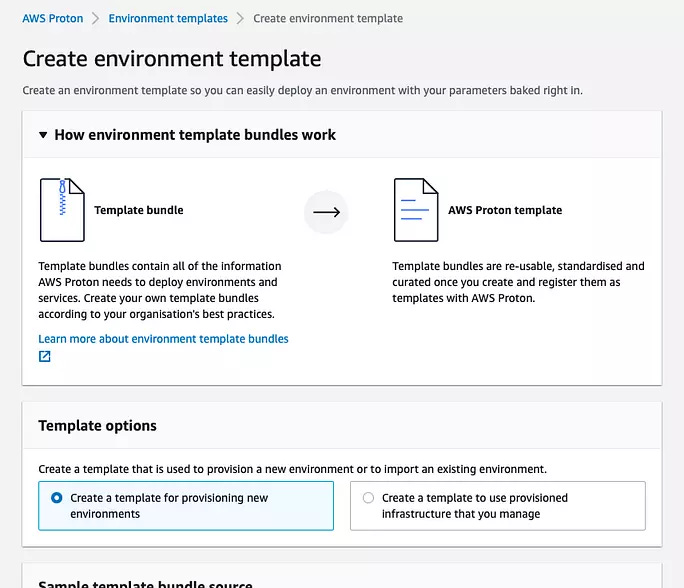Viewport: 684px width, 588px height.
Task: Click the 'Template bundle' label
Action: [x=139, y=210]
